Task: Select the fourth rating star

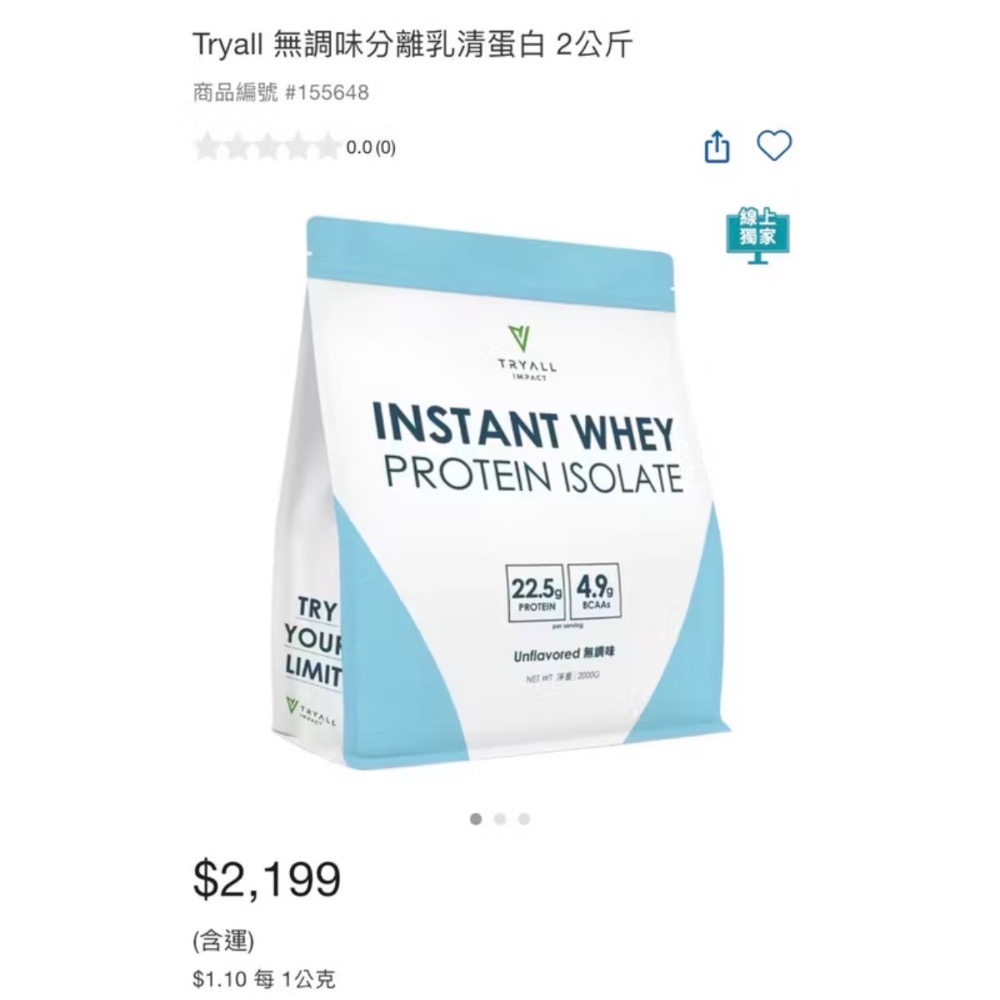Action: point(296,147)
